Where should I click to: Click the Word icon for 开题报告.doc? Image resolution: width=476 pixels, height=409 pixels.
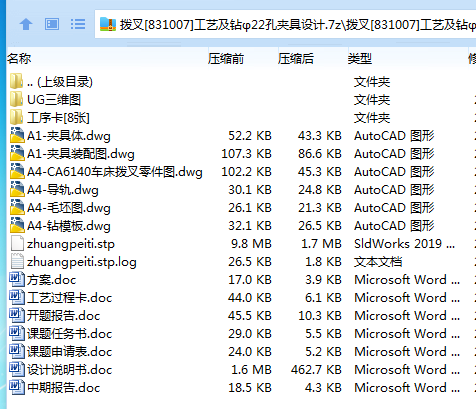17,316
